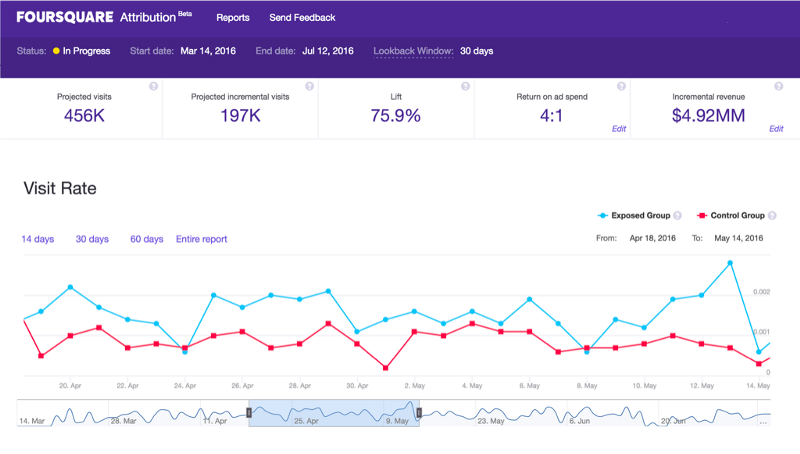
Task: Click the navigator area at 23. May
Action: click(x=491, y=421)
